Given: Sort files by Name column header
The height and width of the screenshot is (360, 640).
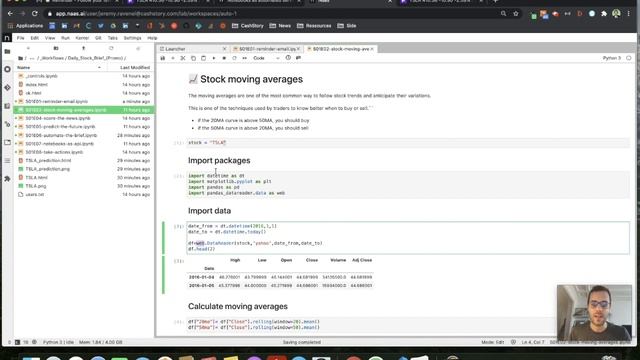Looking at the screenshot, I should pyautogui.click(x=60, y=67).
